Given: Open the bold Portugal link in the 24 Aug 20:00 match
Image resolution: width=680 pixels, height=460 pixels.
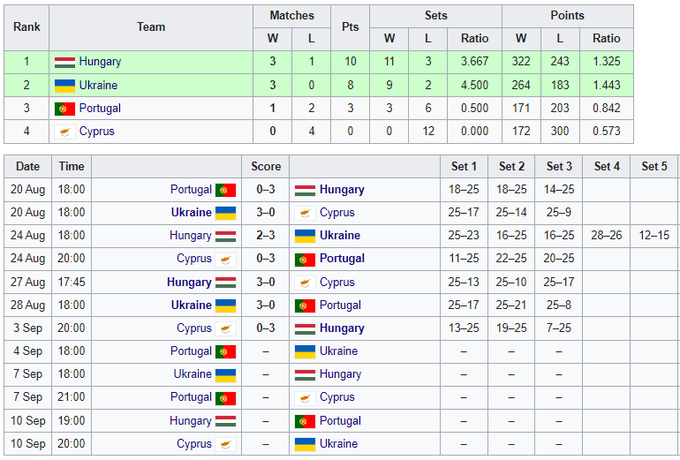Looking at the screenshot, I should click(343, 259).
